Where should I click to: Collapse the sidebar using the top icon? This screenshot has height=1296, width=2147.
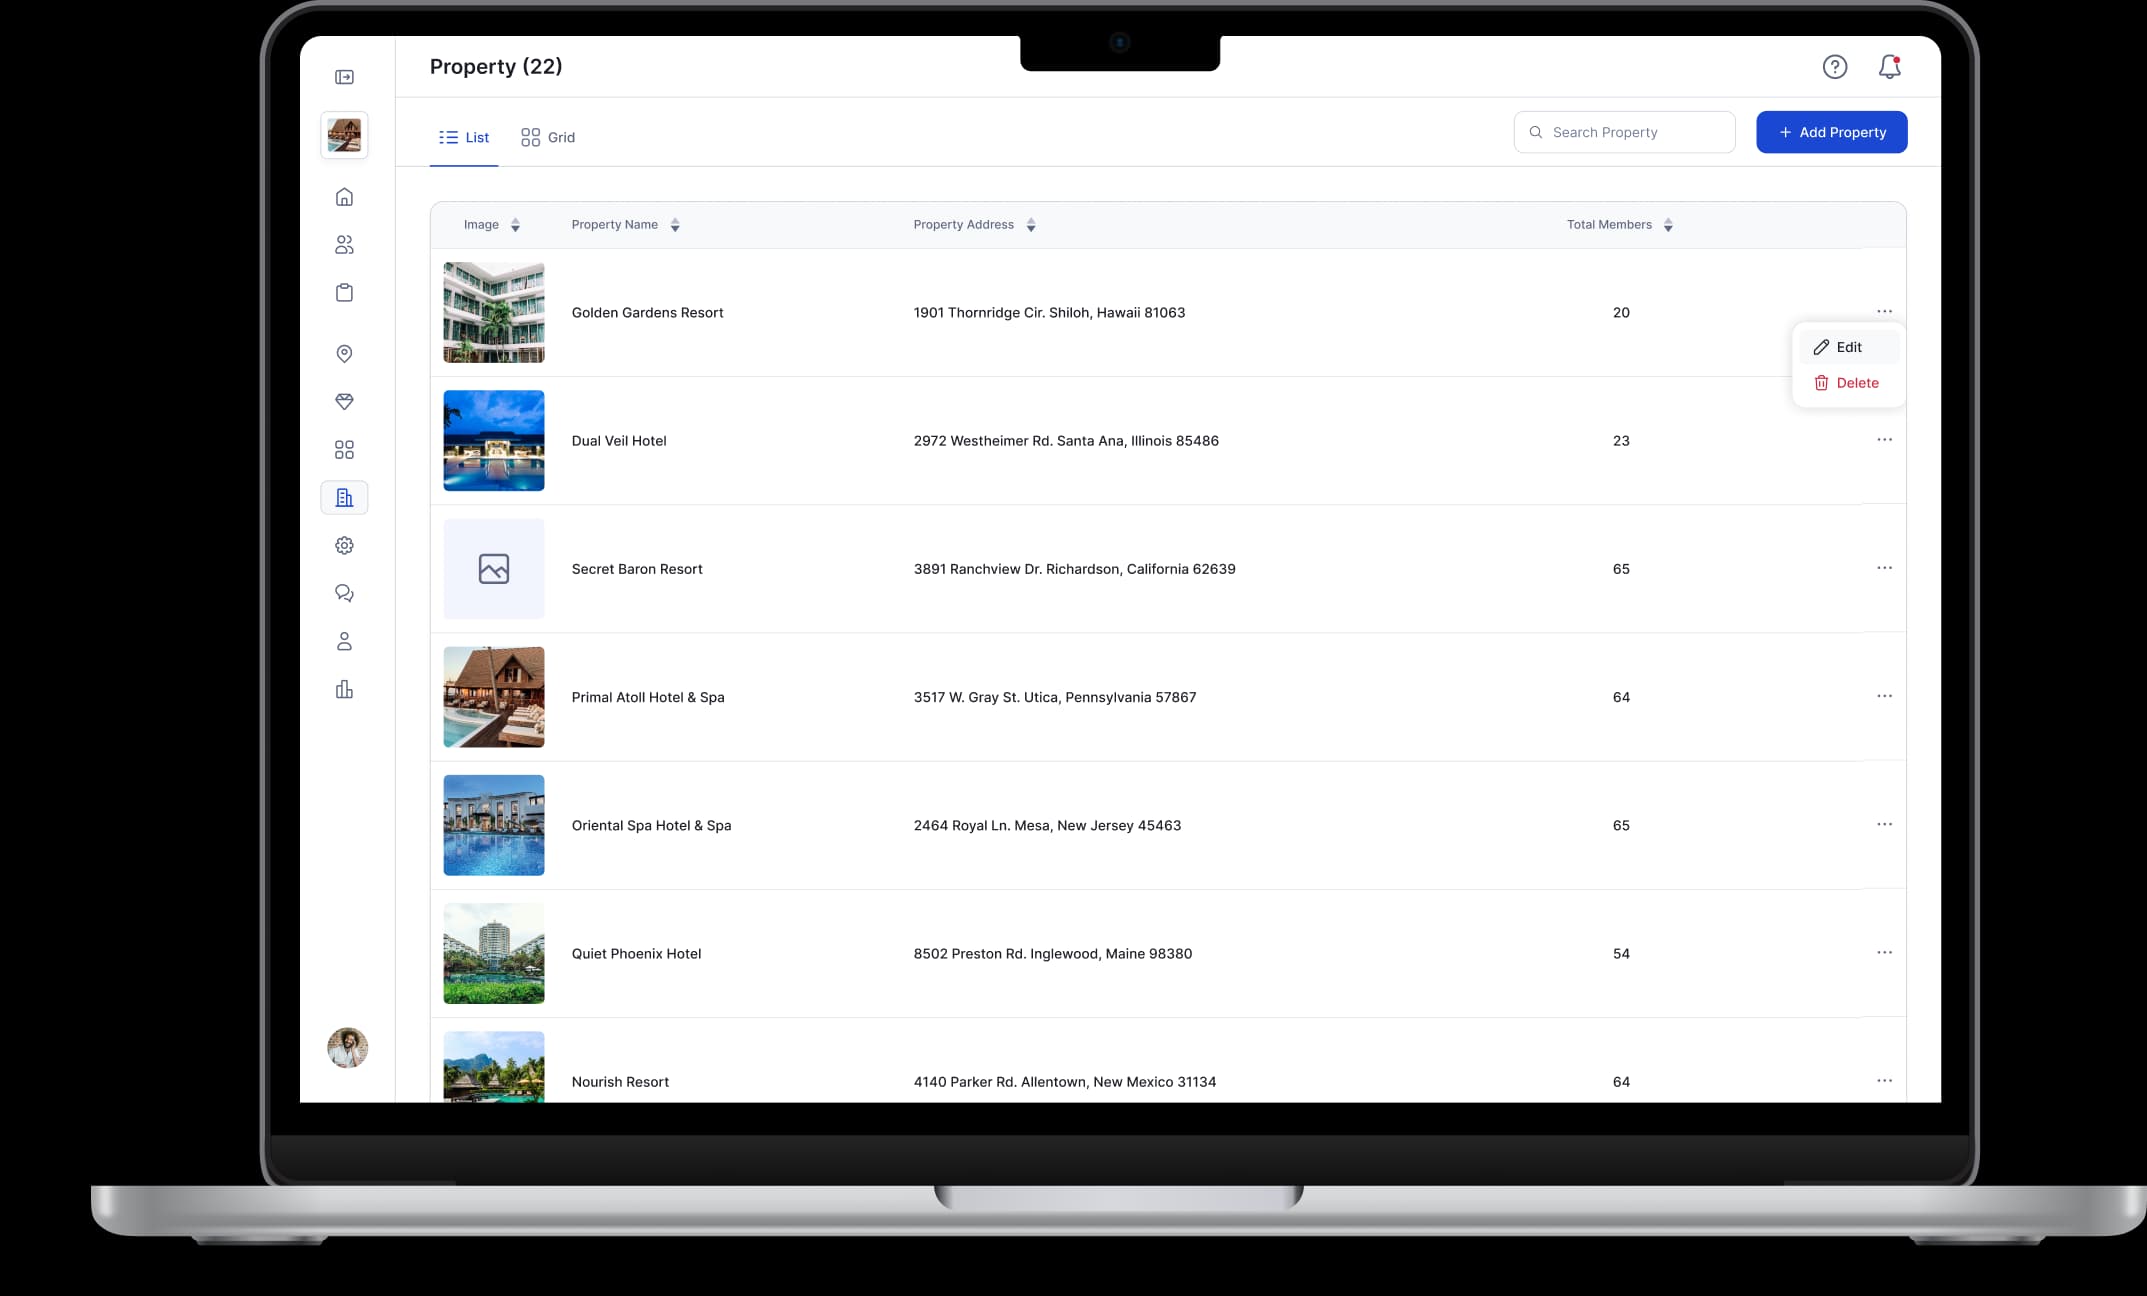coord(344,76)
